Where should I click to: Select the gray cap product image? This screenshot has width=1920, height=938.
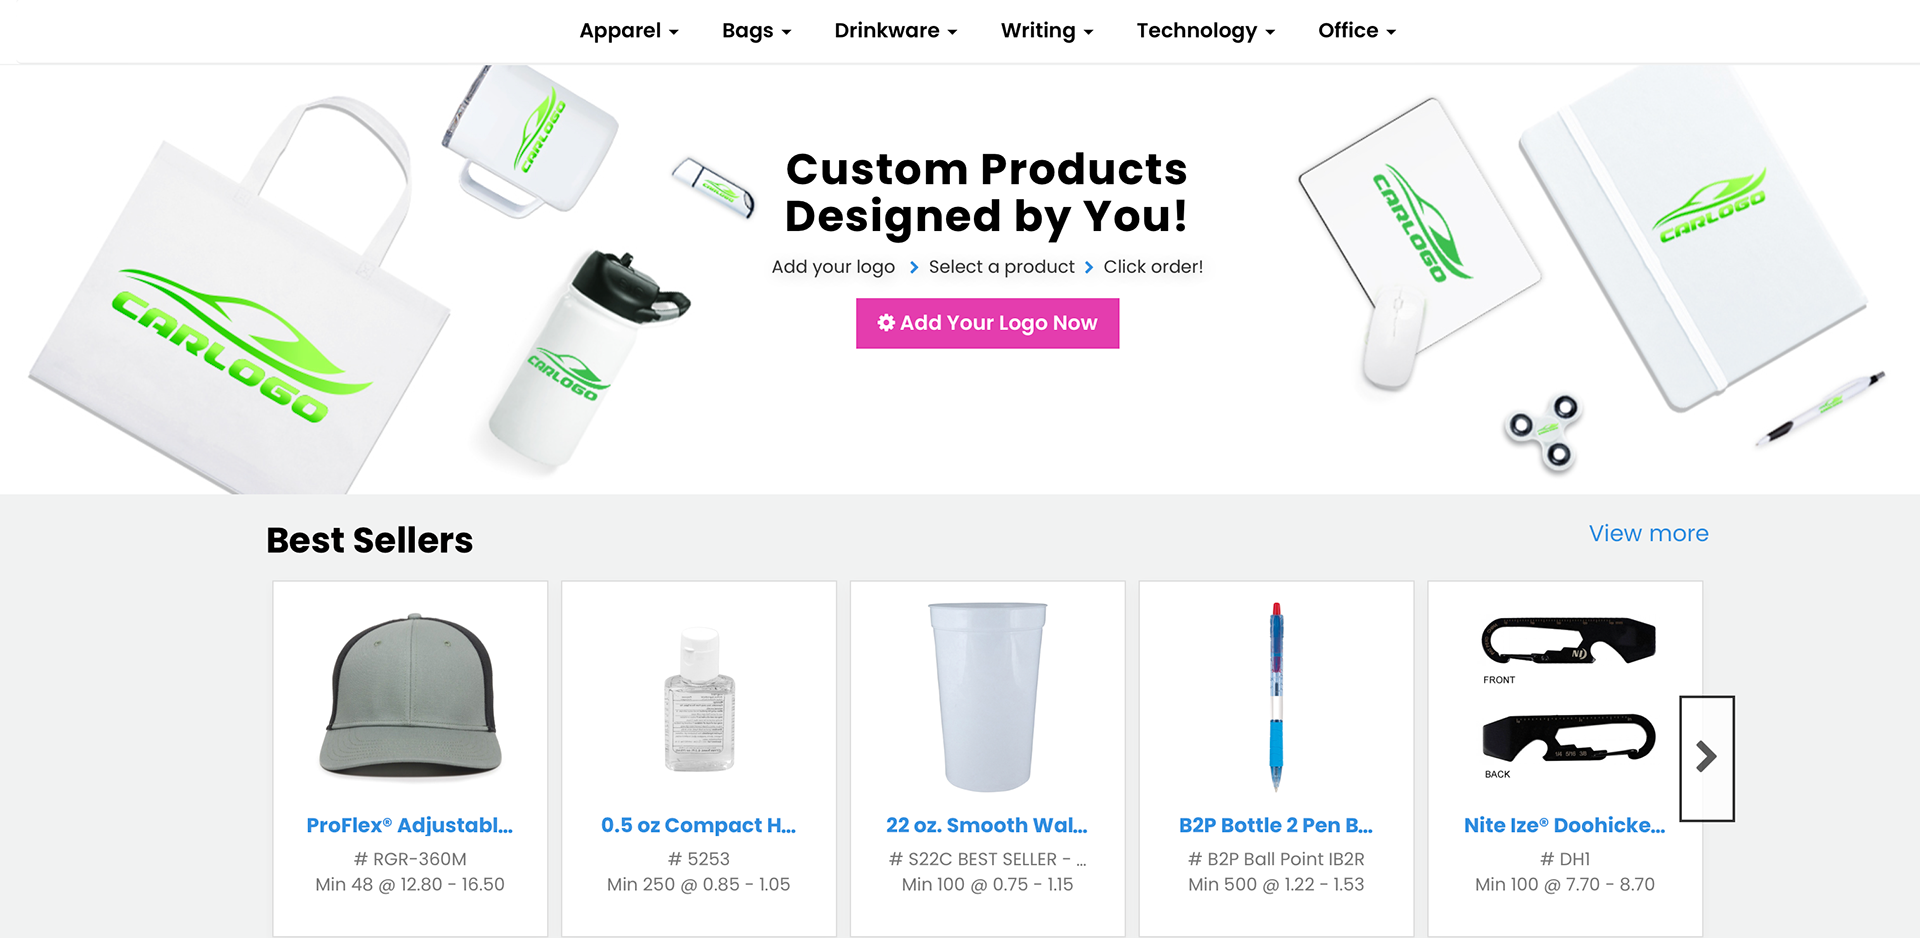(411, 696)
